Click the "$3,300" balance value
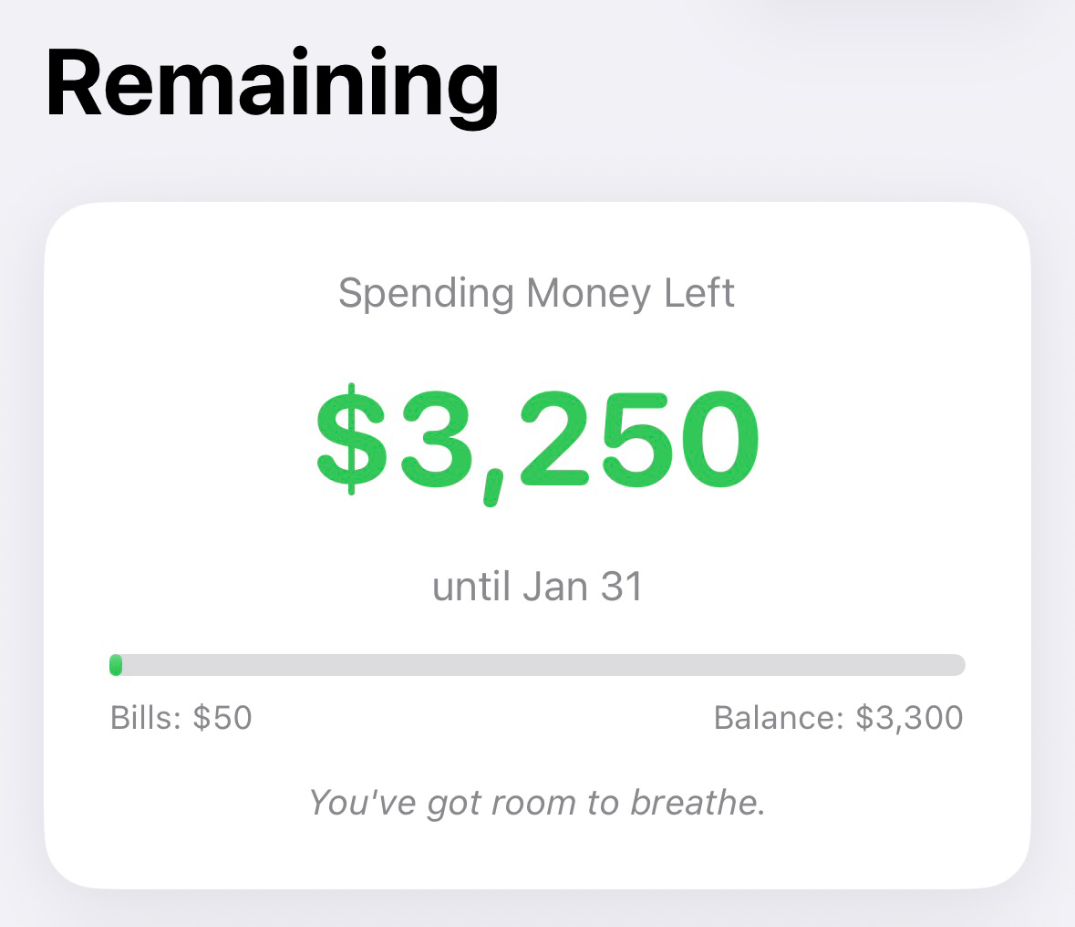 tap(909, 718)
